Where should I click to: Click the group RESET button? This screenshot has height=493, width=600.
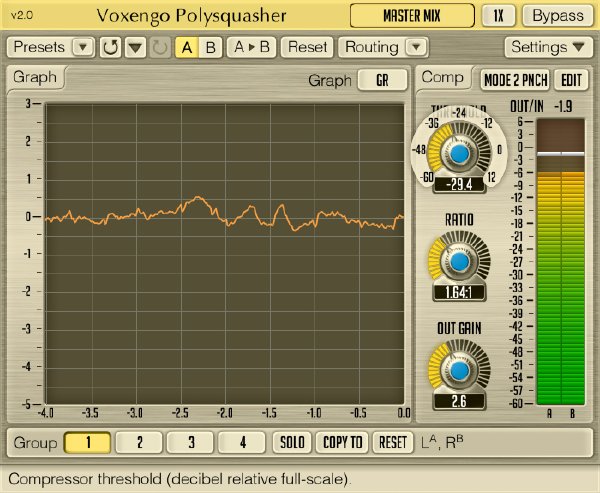[x=393, y=442]
